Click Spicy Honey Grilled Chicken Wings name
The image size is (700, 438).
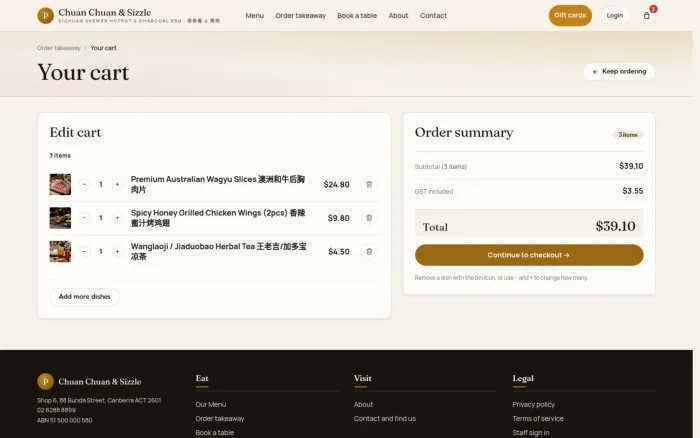coord(218,218)
